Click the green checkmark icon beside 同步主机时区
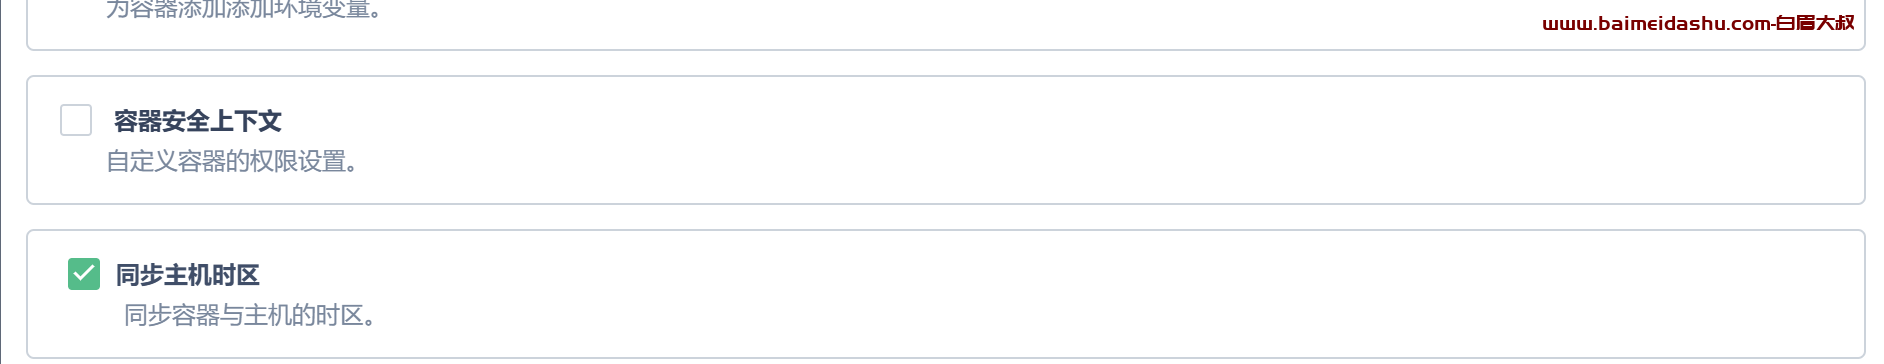This screenshot has width=1884, height=364. [x=84, y=274]
